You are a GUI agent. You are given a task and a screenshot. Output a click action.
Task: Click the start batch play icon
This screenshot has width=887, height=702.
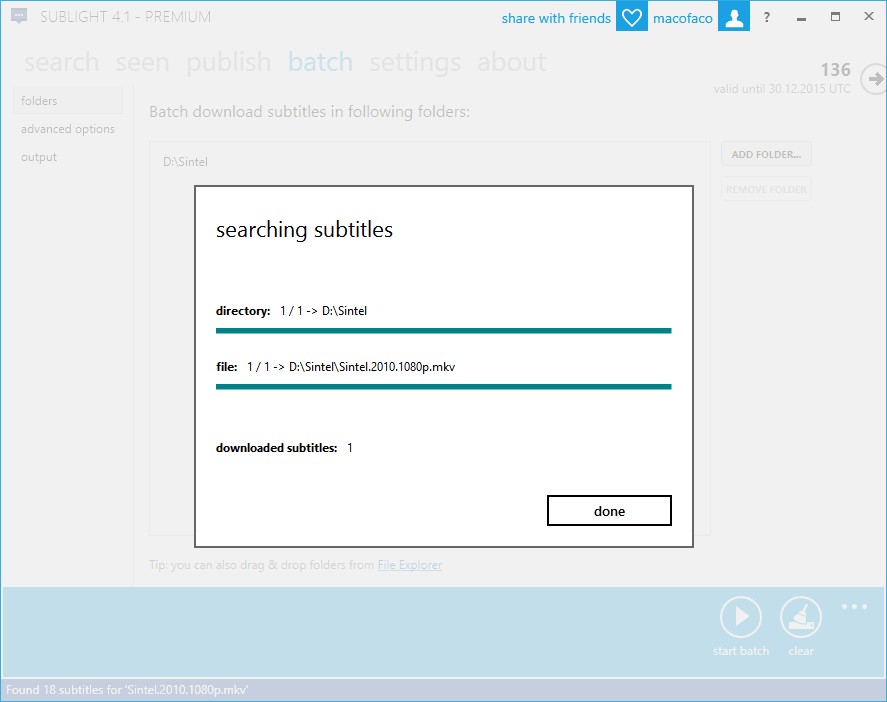pyautogui.click(x=740, y=617)
